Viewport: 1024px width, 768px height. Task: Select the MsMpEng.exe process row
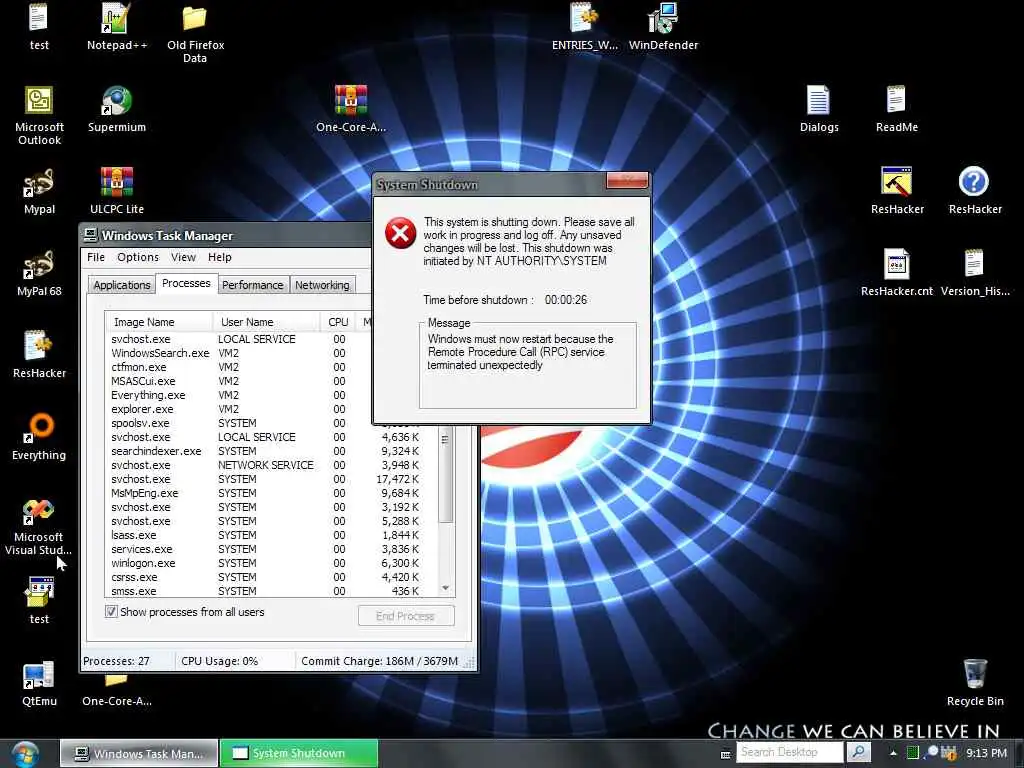pos(272,493)
